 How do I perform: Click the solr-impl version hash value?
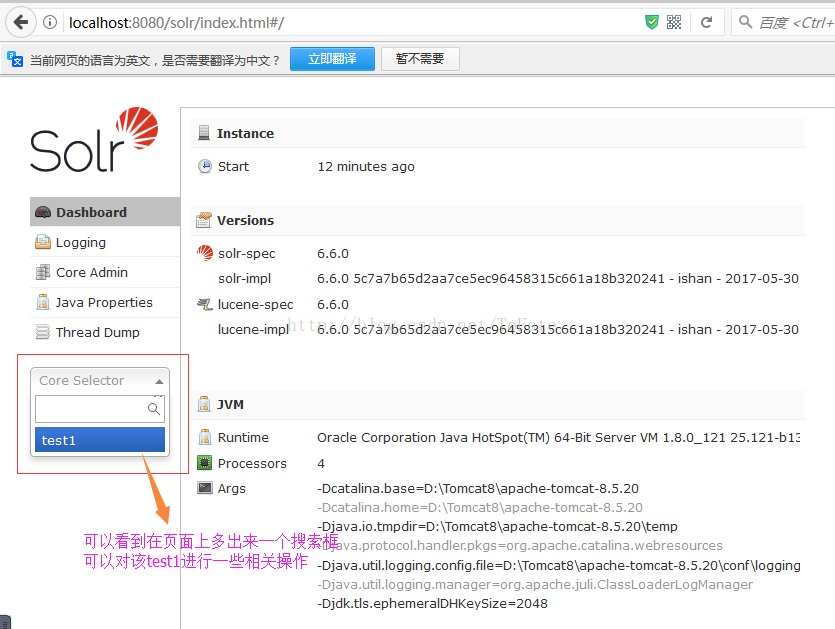click(x=558, y=279)
